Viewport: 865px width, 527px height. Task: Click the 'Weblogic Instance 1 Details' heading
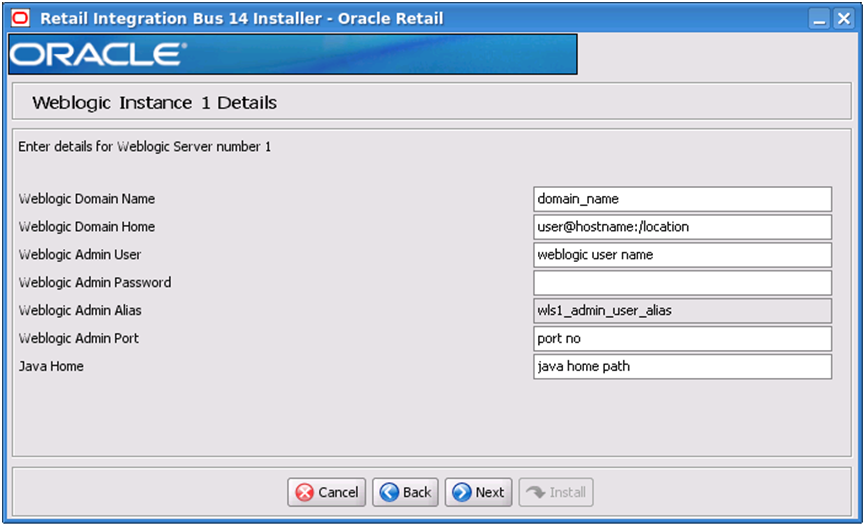click(x=154, y=103)
